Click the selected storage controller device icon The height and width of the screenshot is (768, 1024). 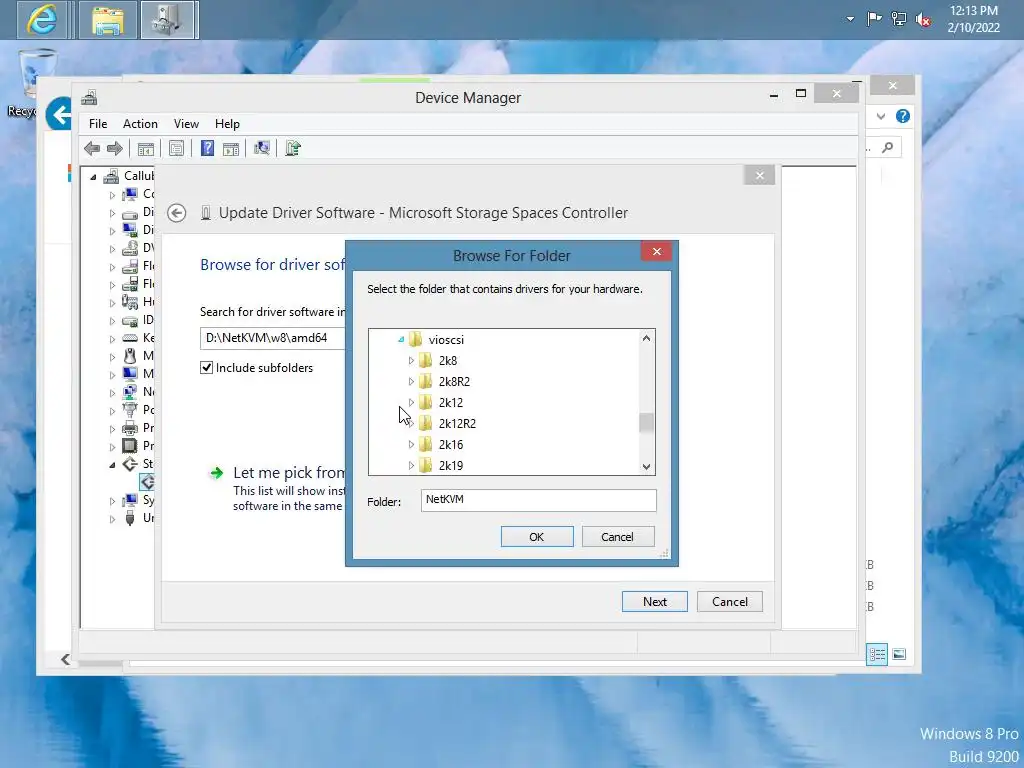pos(148,482)
